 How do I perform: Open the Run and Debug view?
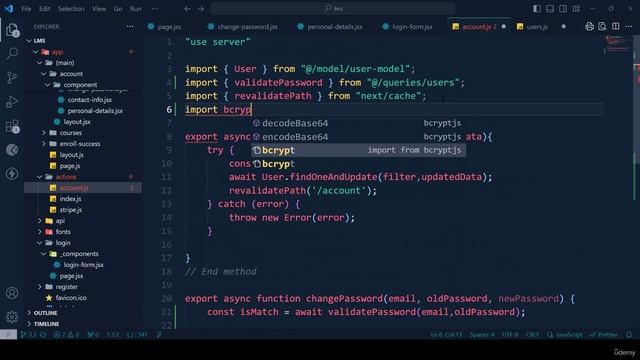[12, 102]
